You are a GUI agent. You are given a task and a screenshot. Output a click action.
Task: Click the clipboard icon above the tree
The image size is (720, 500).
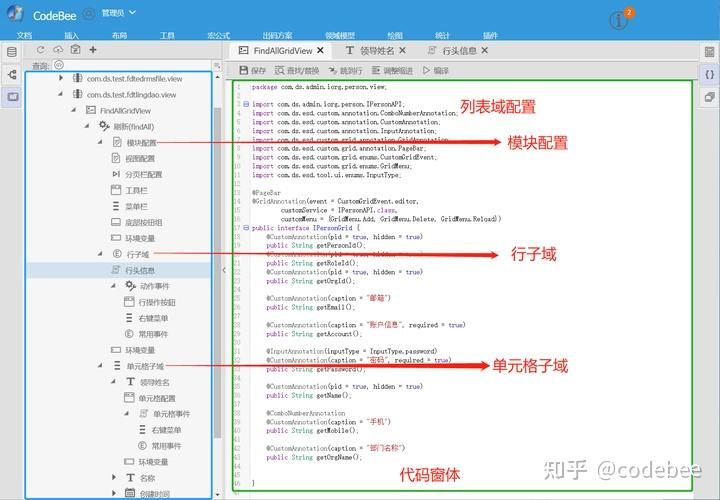click(x=75, y=50)
